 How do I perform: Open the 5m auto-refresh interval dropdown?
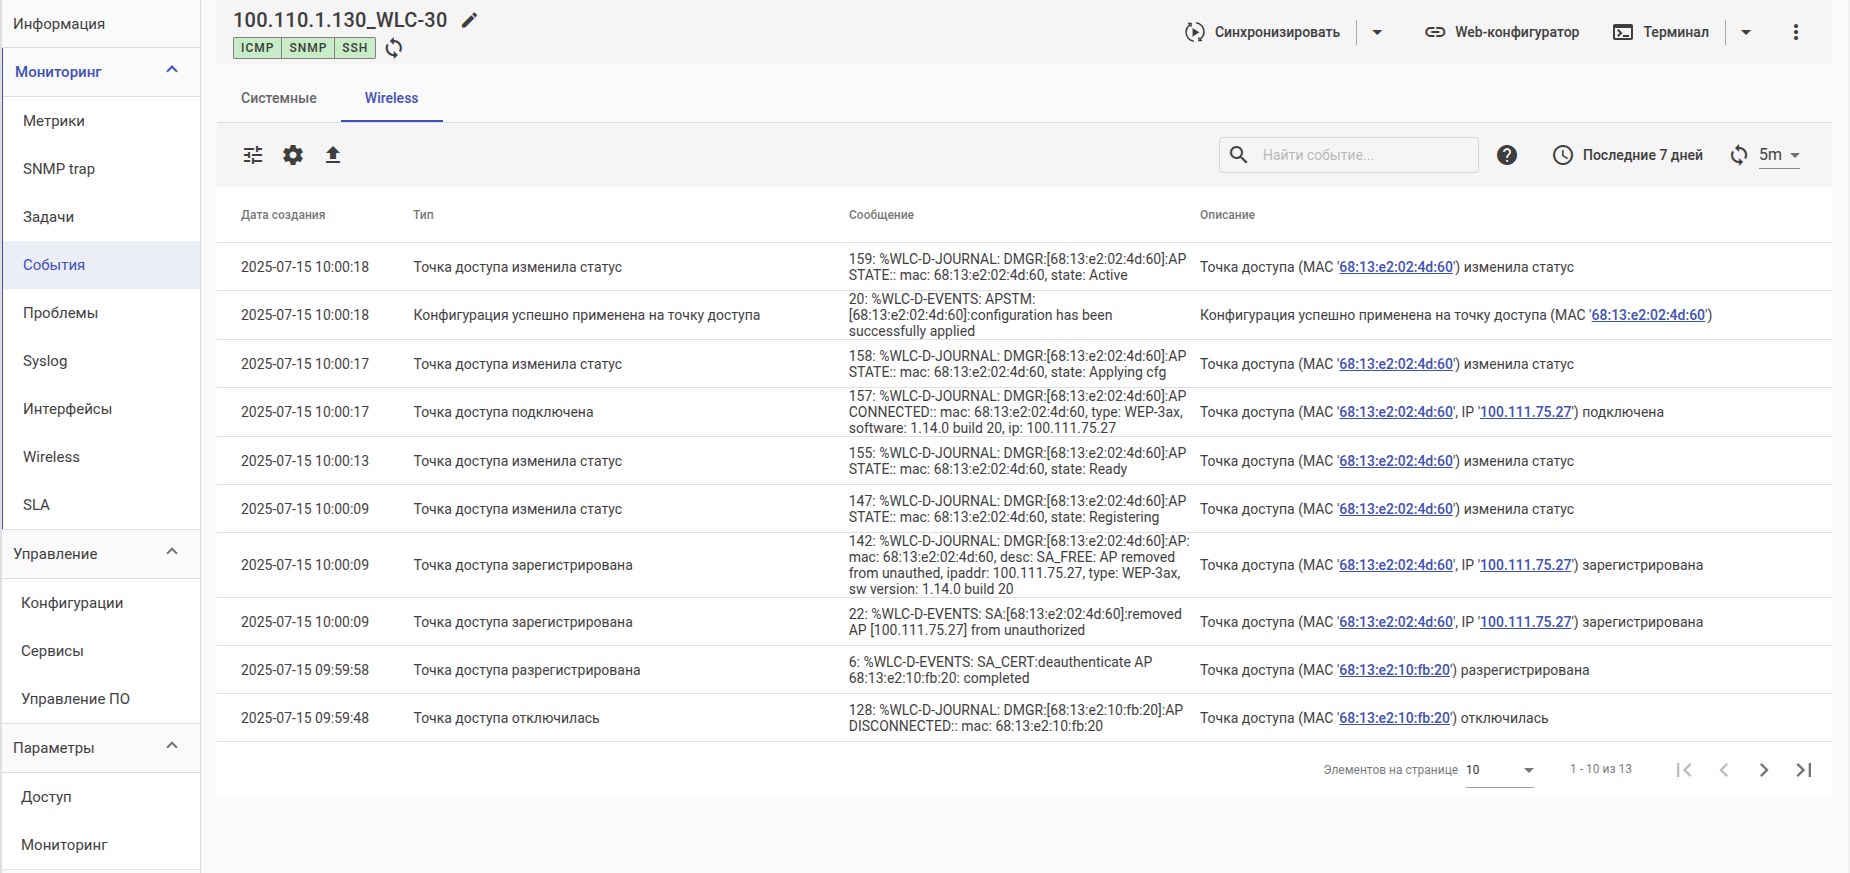coord(1780,155)
